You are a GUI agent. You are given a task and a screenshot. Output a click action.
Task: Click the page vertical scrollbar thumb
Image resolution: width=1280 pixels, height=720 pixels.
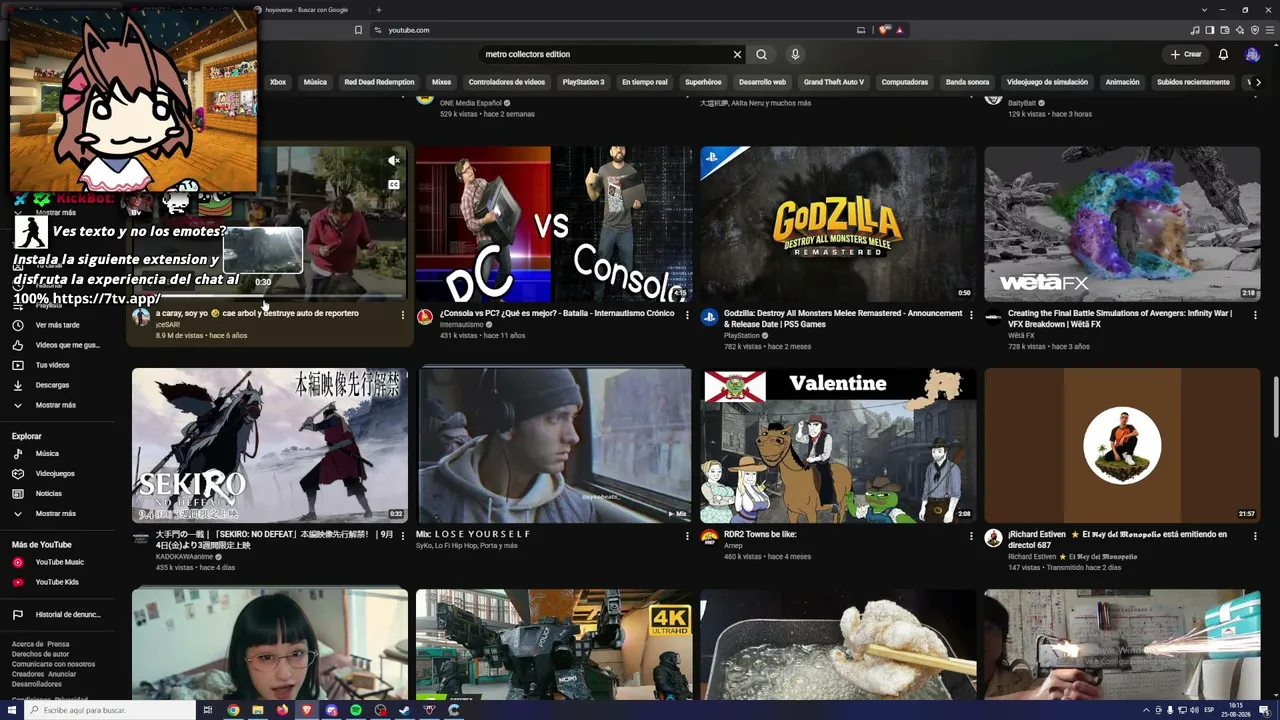click(x=1275, y=406)
